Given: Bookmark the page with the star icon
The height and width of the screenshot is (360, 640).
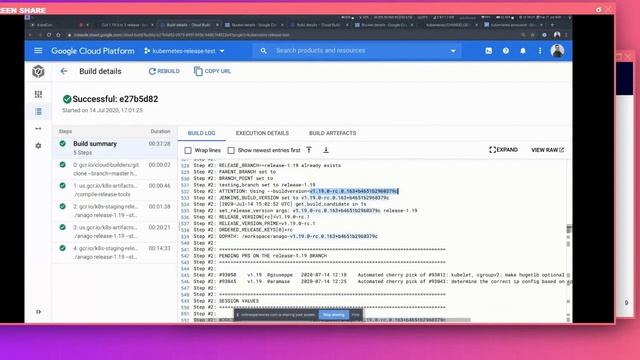Looking at the screenshot, I should (x=533, y=35).
